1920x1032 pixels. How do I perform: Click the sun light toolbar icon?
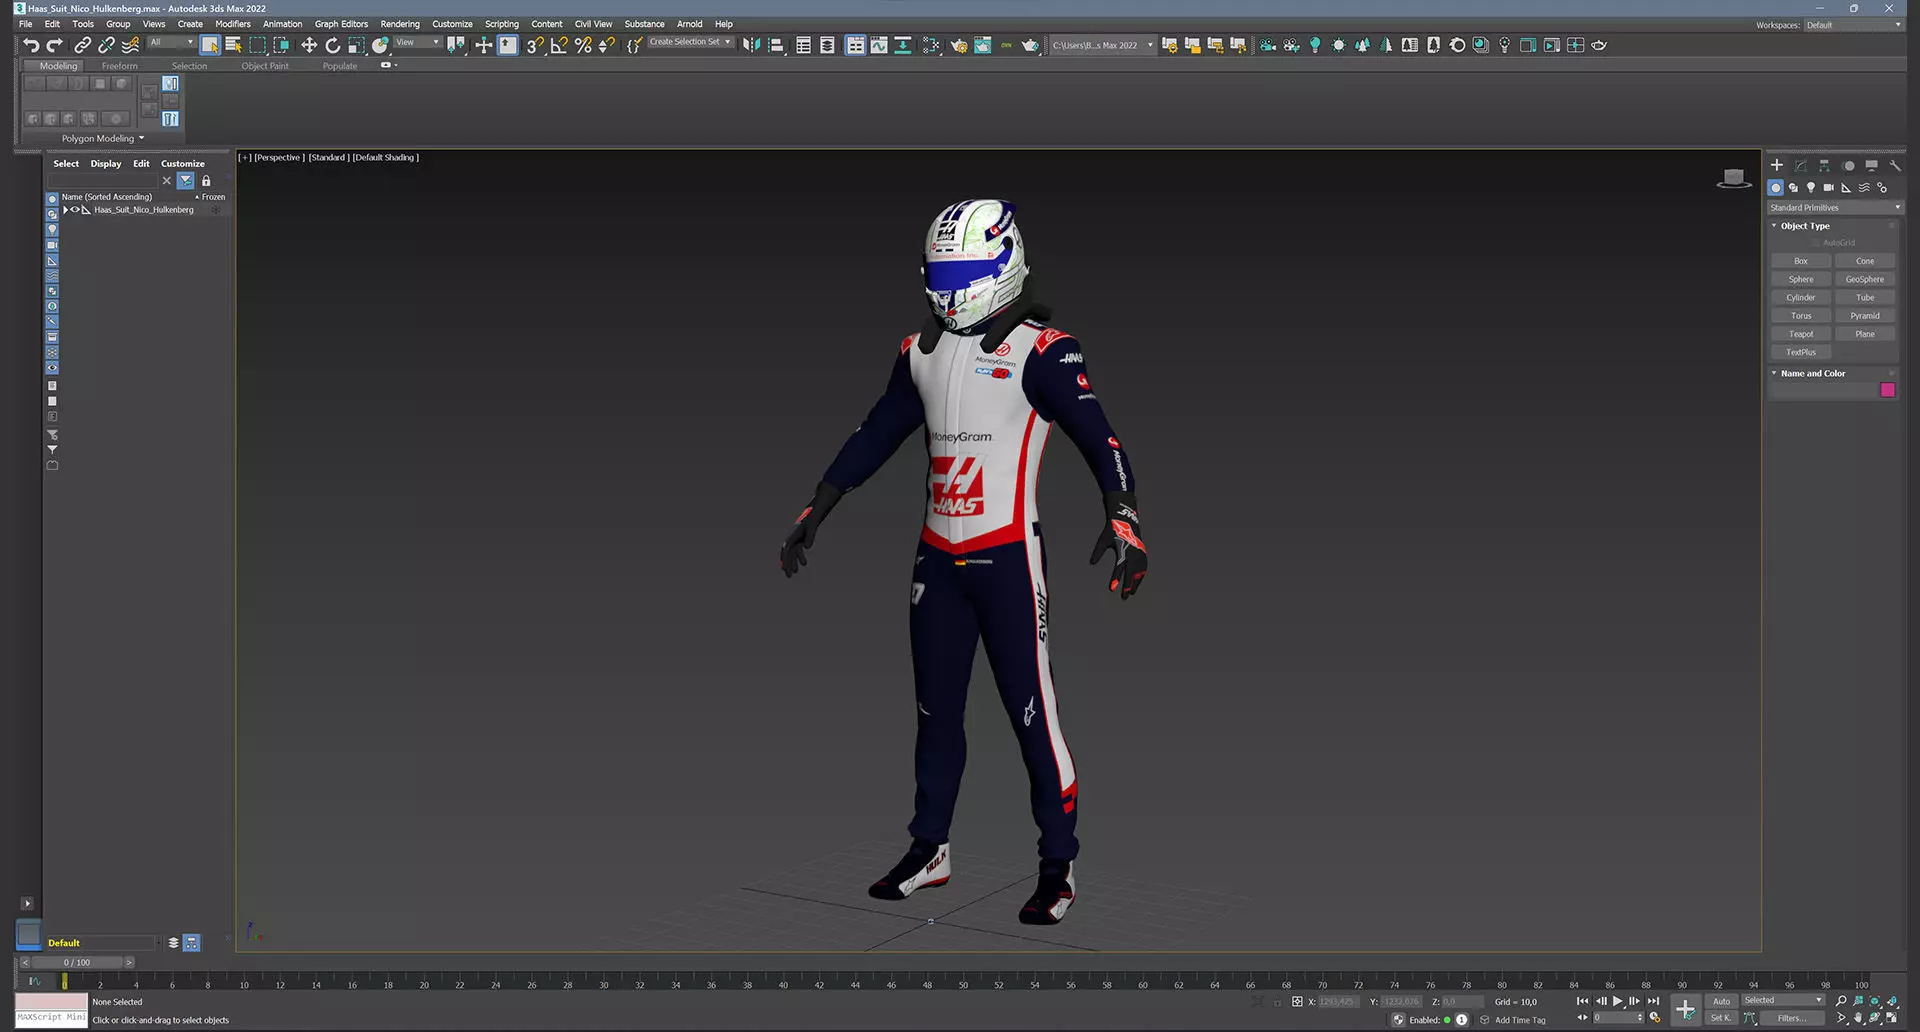(1339, 45)
